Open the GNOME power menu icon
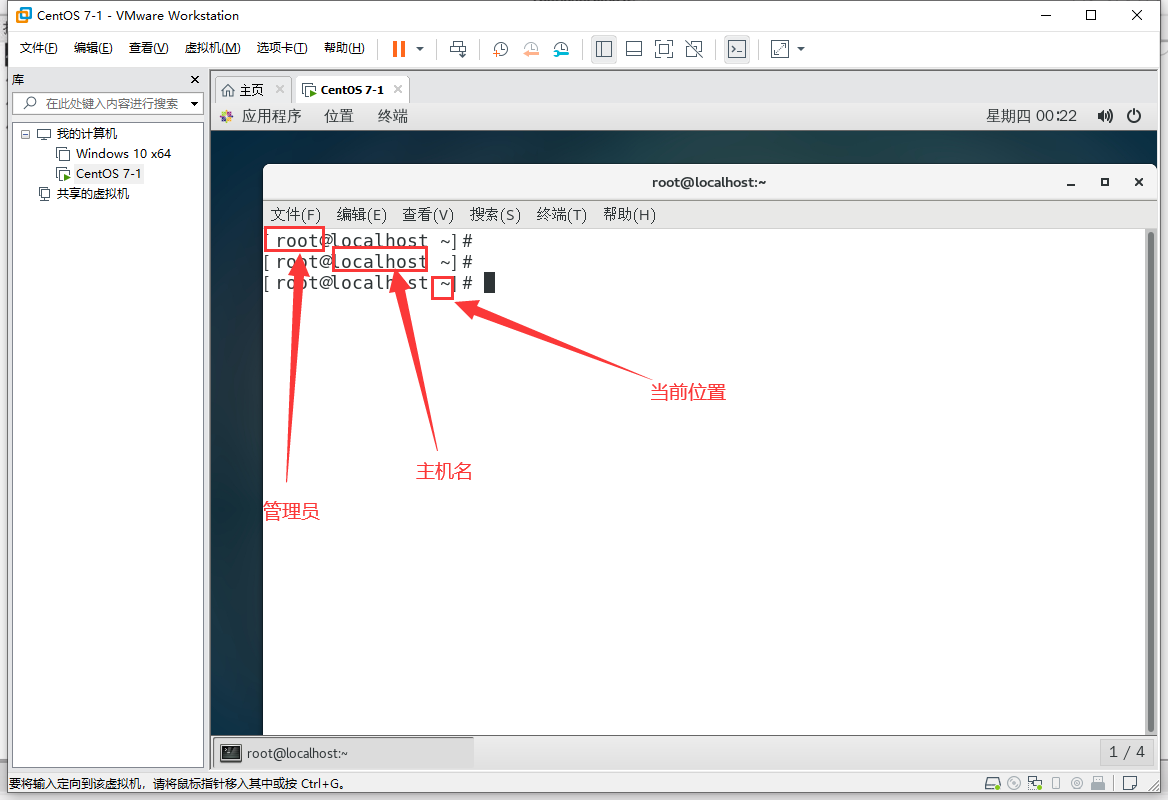The height and width of the screenshot is (800, 1168). 1134,116
